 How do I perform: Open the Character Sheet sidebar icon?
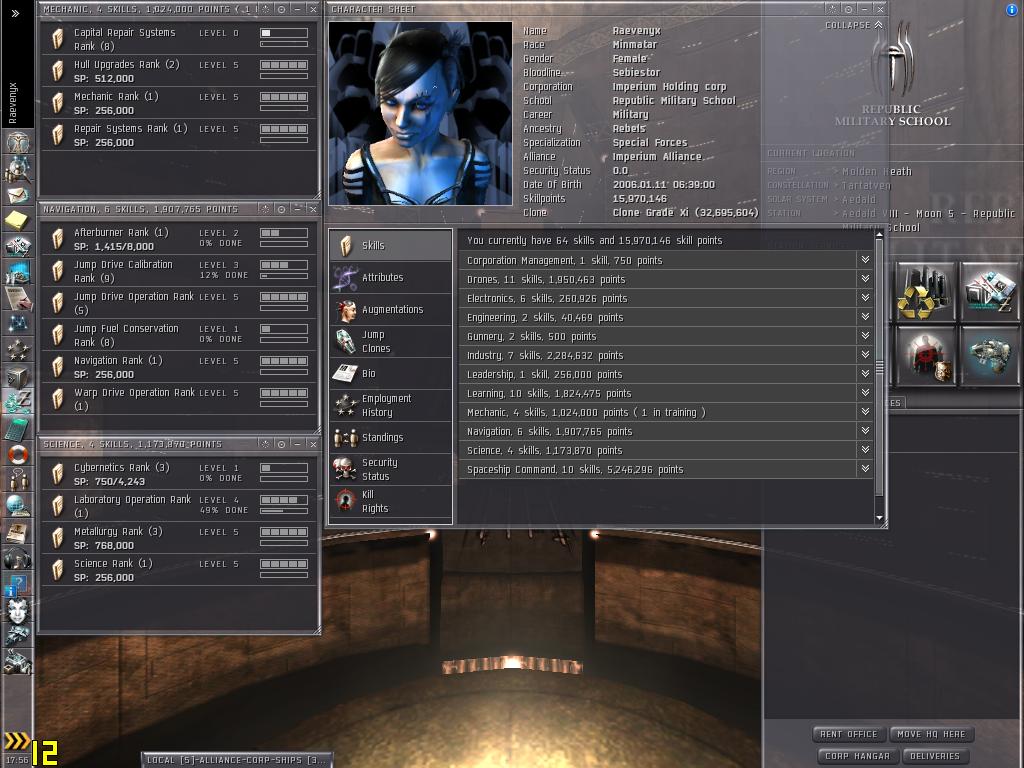point(18,143)
